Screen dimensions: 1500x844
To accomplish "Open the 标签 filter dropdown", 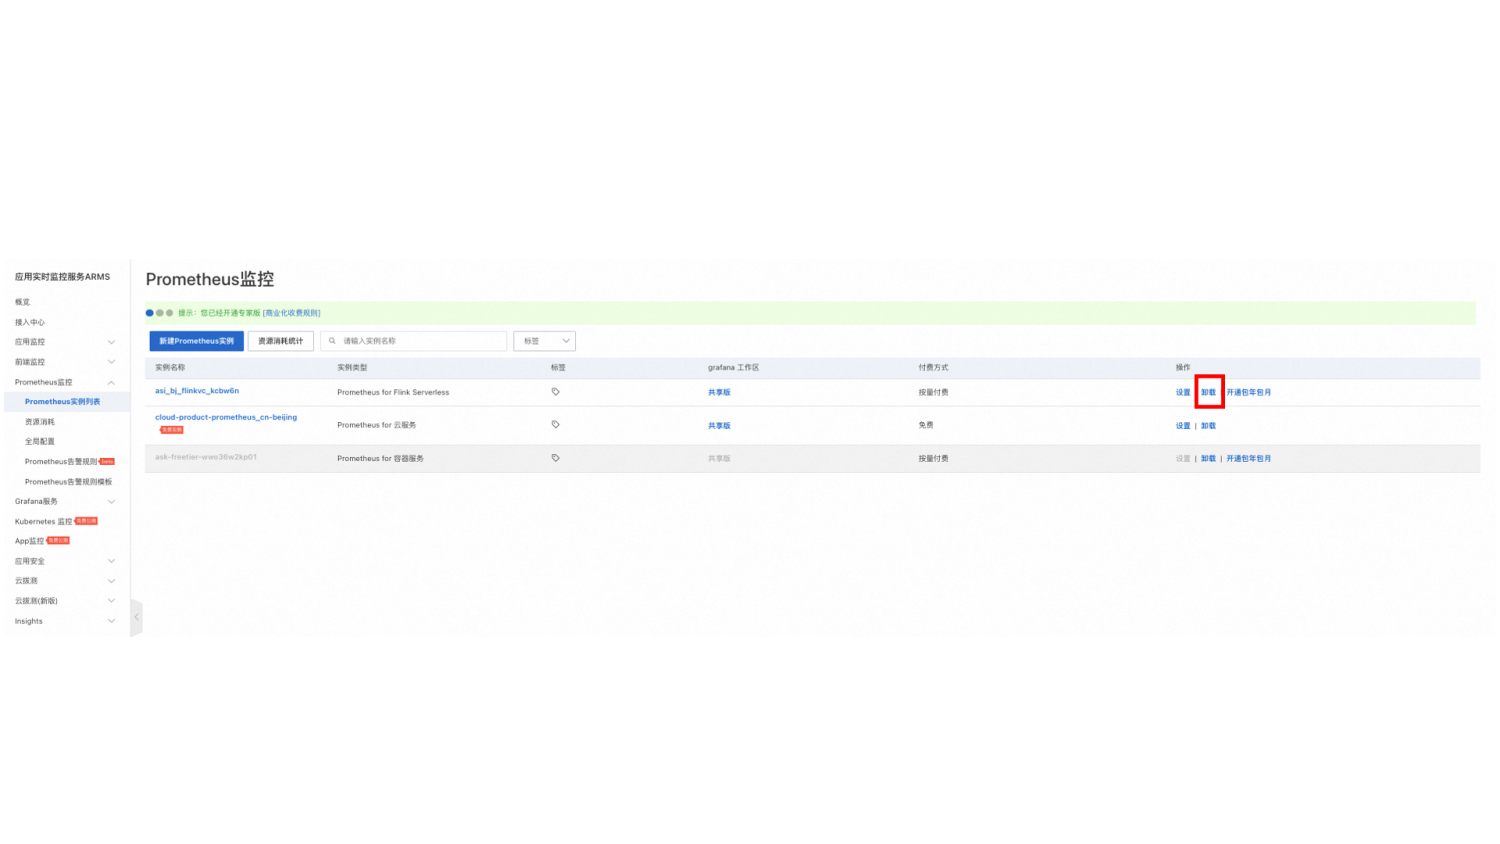I will point(544,341).
